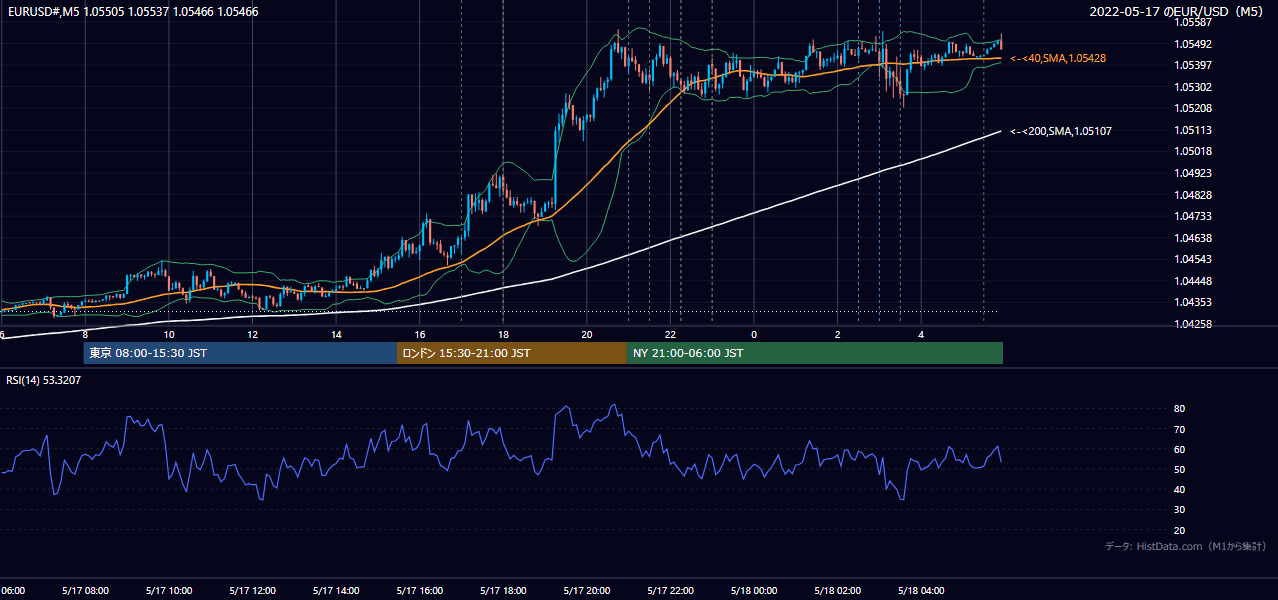This screenshot has width=1278, height=600.
Task: Click hour label 22 below price chart
Action: [x=671, y=334]
